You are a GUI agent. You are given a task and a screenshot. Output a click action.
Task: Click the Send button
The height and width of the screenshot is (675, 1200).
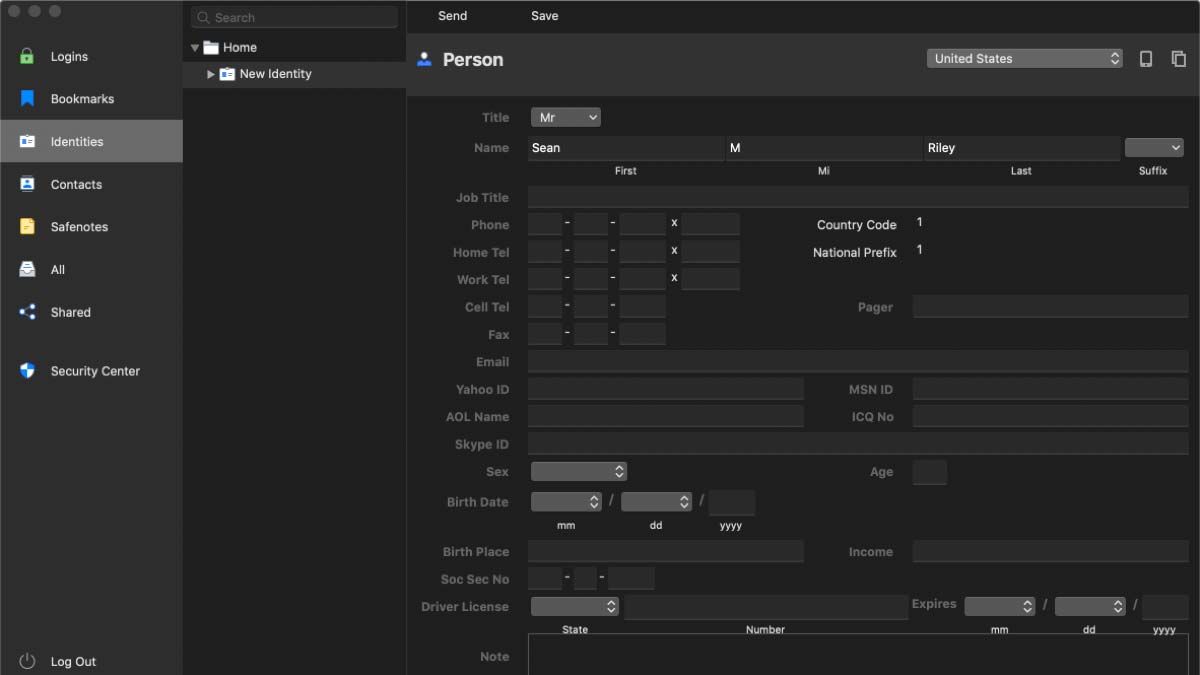tap(452, 16)
